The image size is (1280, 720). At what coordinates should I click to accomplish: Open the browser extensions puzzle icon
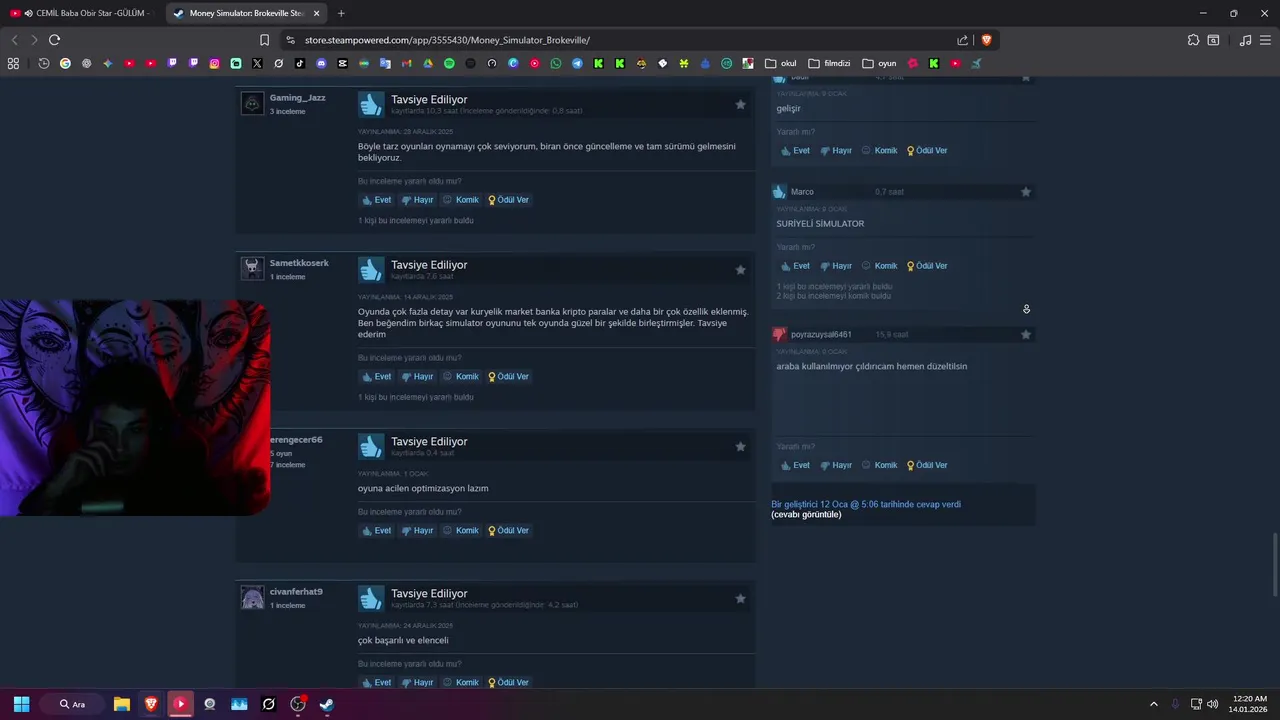pyautogui.click(x=1193, y=40)
